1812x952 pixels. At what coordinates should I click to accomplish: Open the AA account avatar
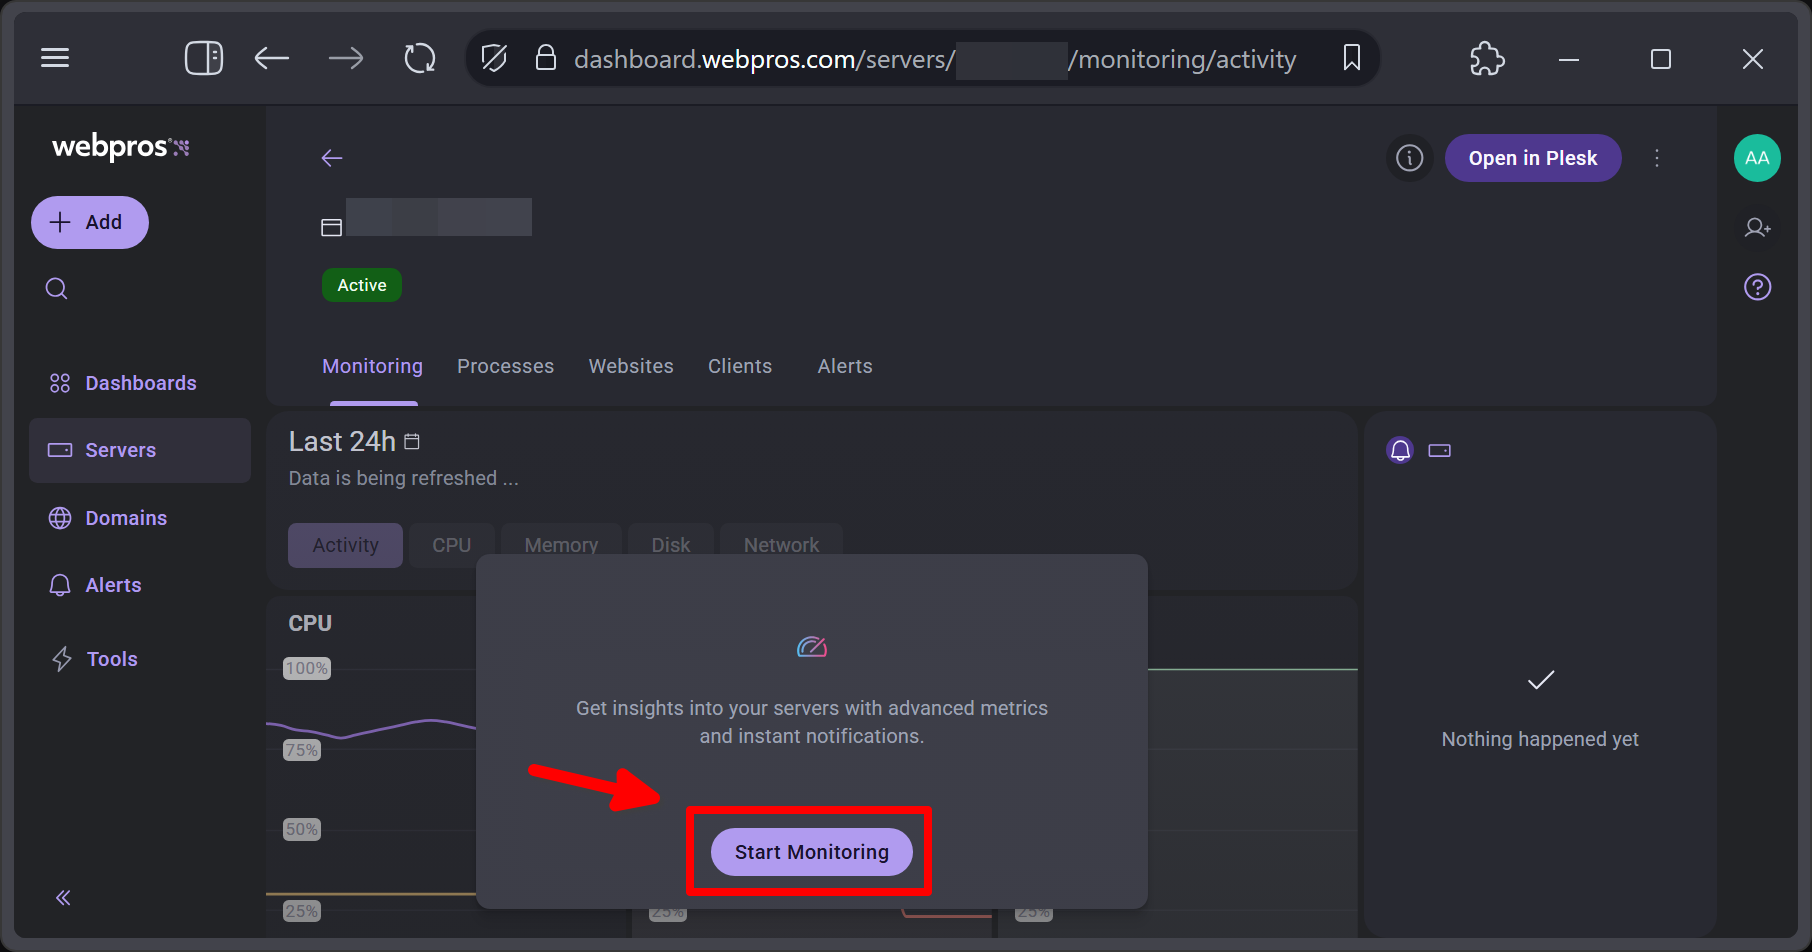[x=1757, y=158]
